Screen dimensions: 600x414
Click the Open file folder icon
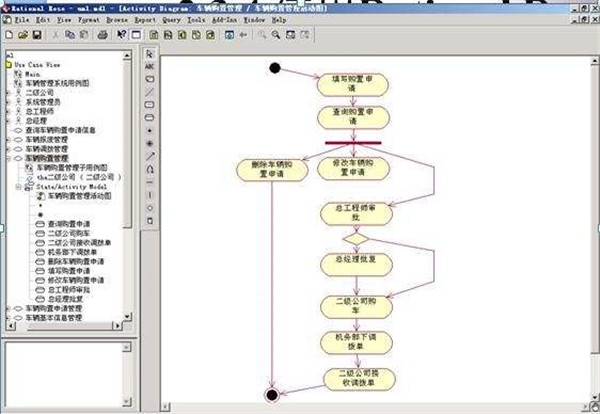coord(22,34)
